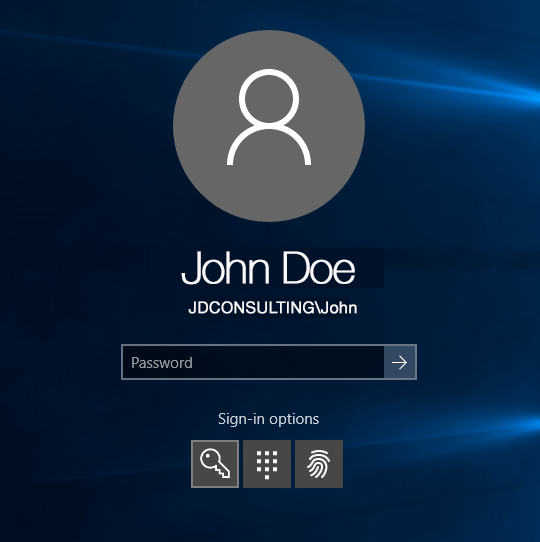This screenshot has width=540, height=542.
Task: Click the user silhouette profile picture
Action: [x=269, y=117]
